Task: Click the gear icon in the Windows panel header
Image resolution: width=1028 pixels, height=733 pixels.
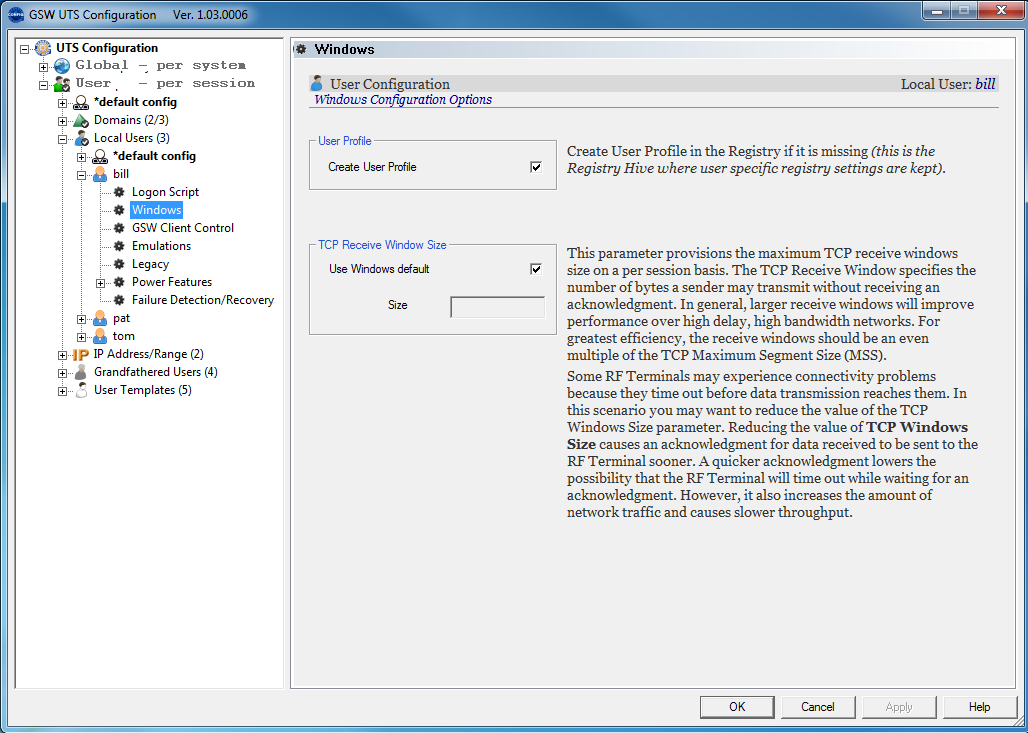Action: click(x=301, y=49)
